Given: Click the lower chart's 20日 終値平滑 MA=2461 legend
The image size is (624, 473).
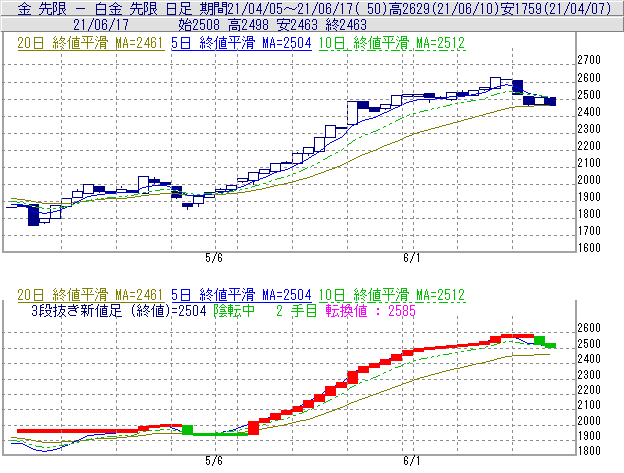Looking at the screenshot, I should (x=90, y=295).
